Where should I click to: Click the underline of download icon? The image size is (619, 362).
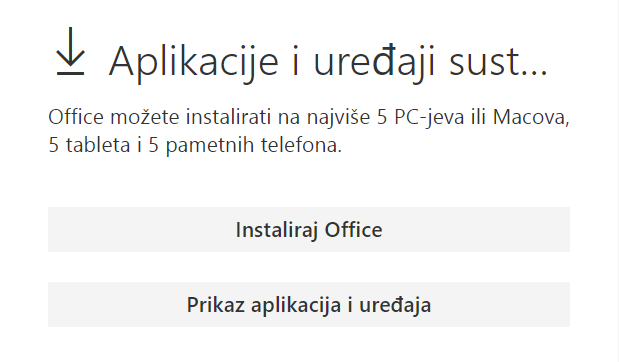(70, 73)
